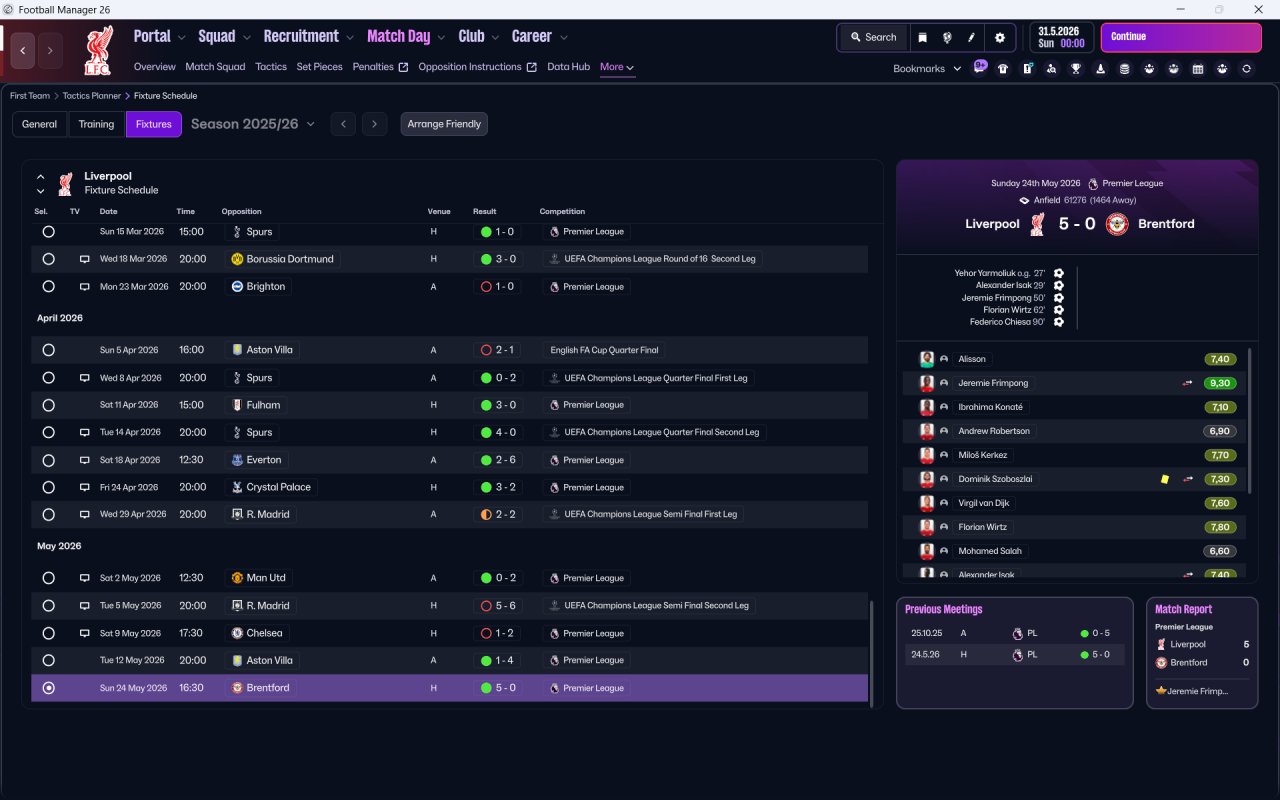Click the Arrange Friendly button
Viewport: 1280px width, 800px height.
(444, 124)
